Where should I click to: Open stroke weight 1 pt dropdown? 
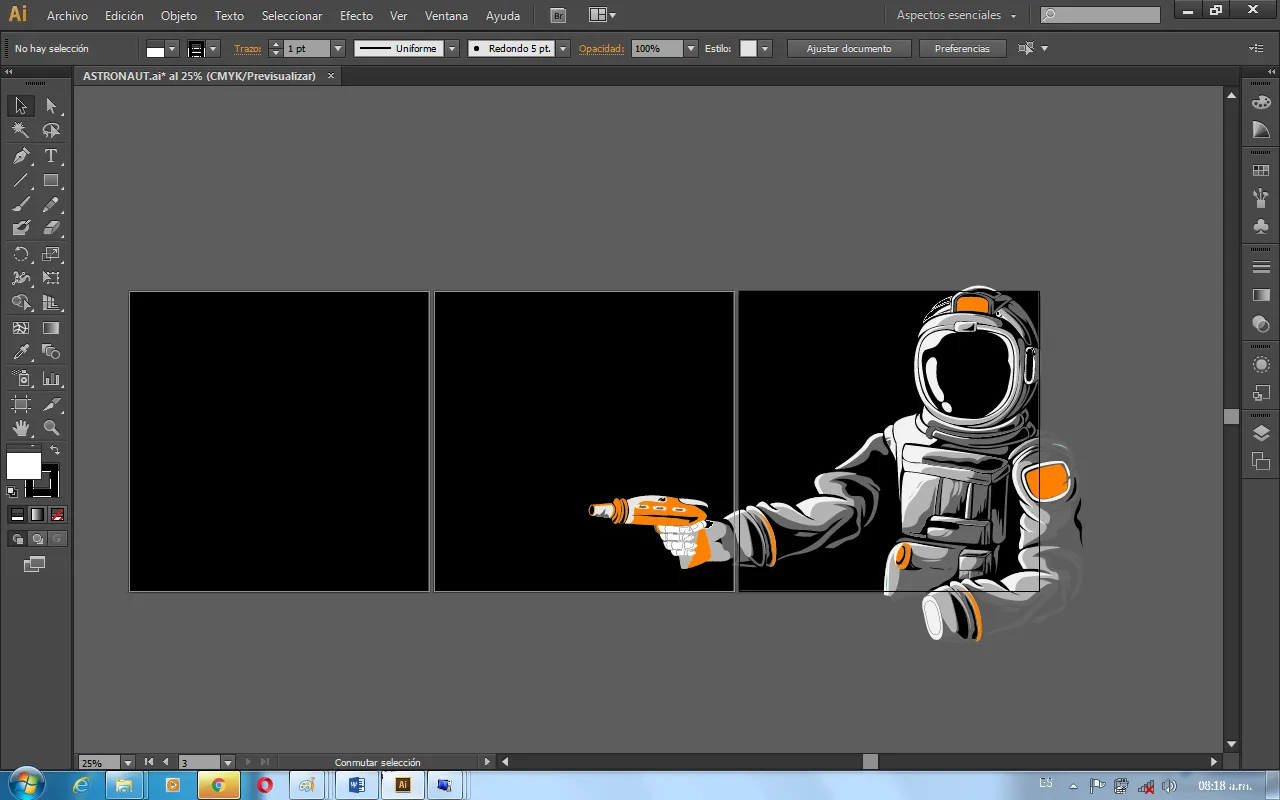pos(338,49)
